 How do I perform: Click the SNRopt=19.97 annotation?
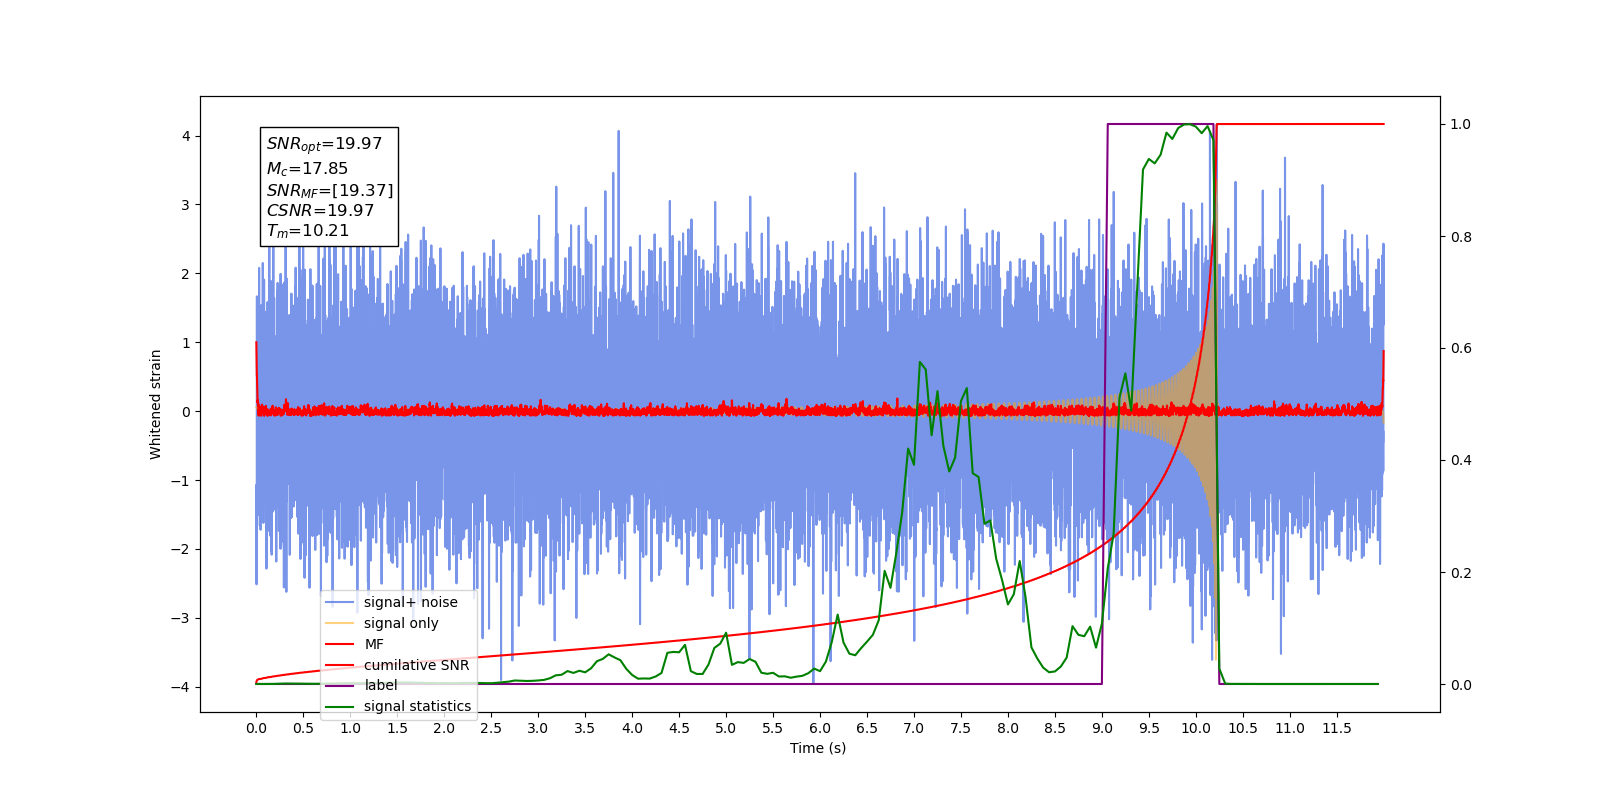[324, 144]
